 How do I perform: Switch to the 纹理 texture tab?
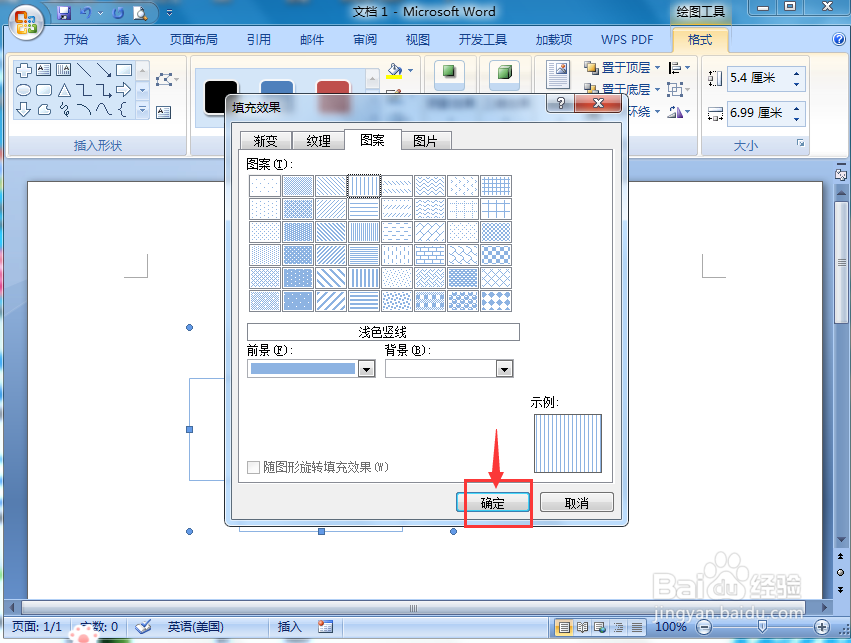pyautogui.click(x=318, y=141)
